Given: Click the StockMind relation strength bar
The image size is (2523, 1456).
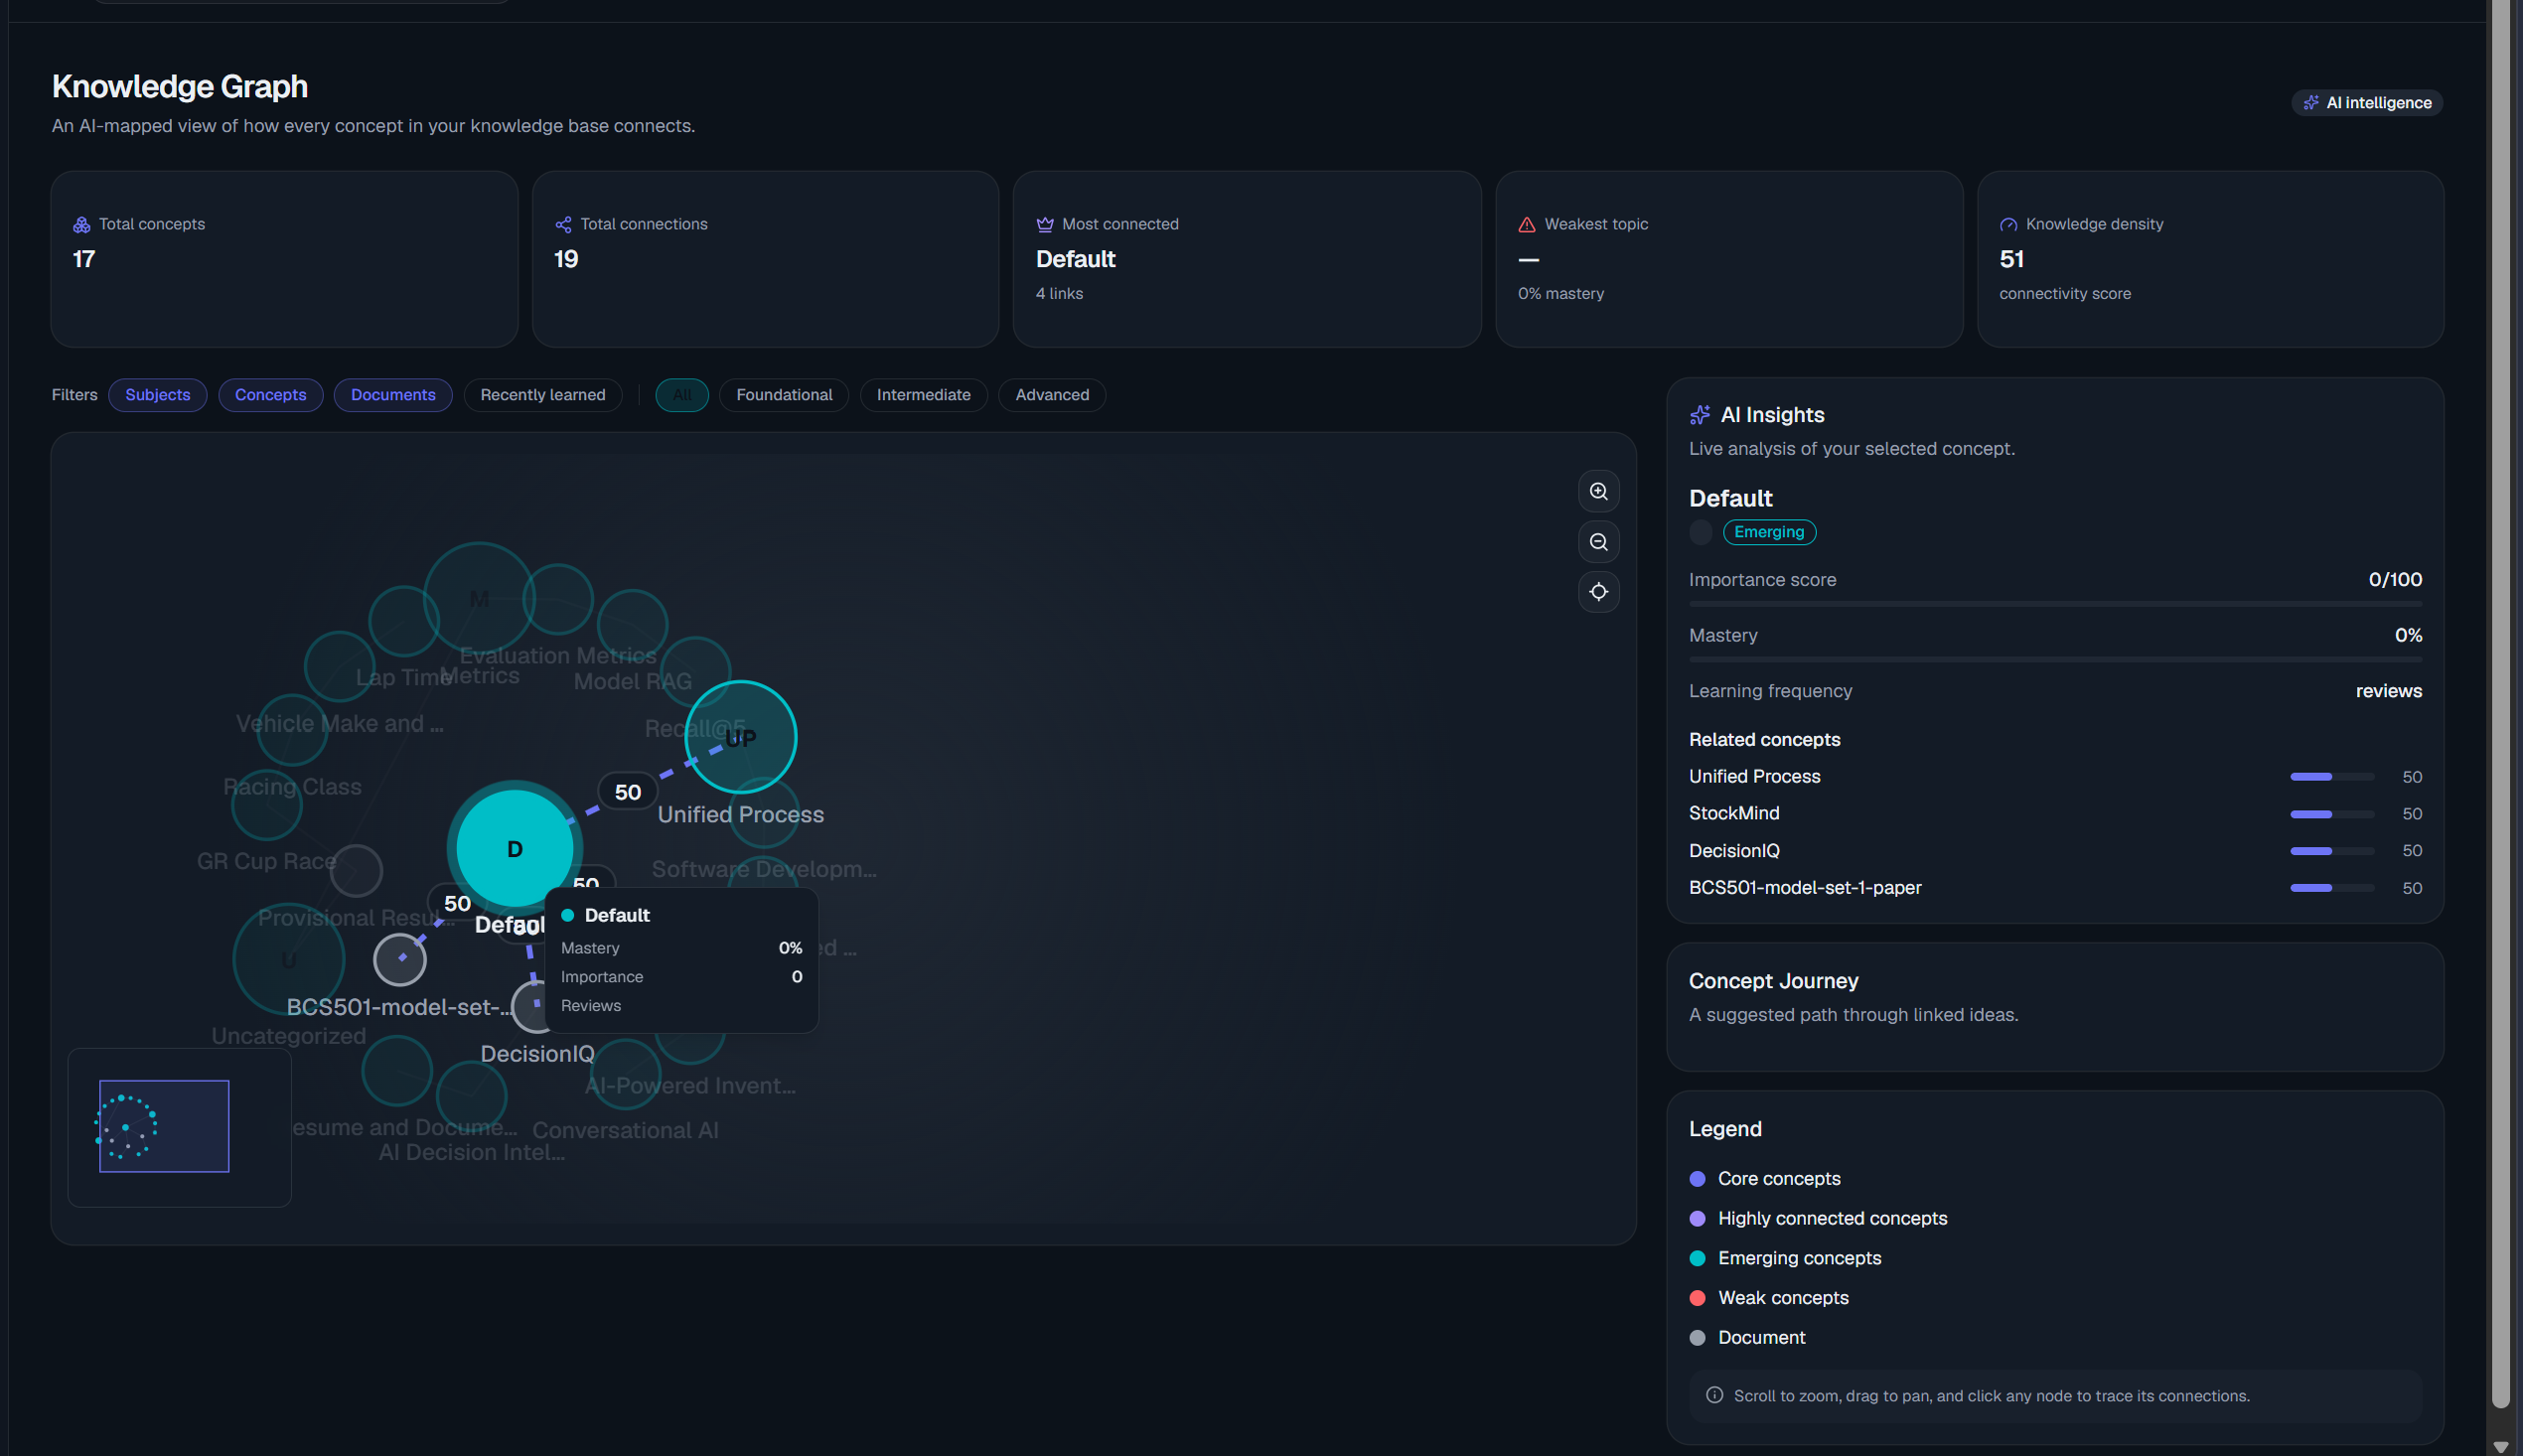Looking at the screenshot, I should 2332,814.
